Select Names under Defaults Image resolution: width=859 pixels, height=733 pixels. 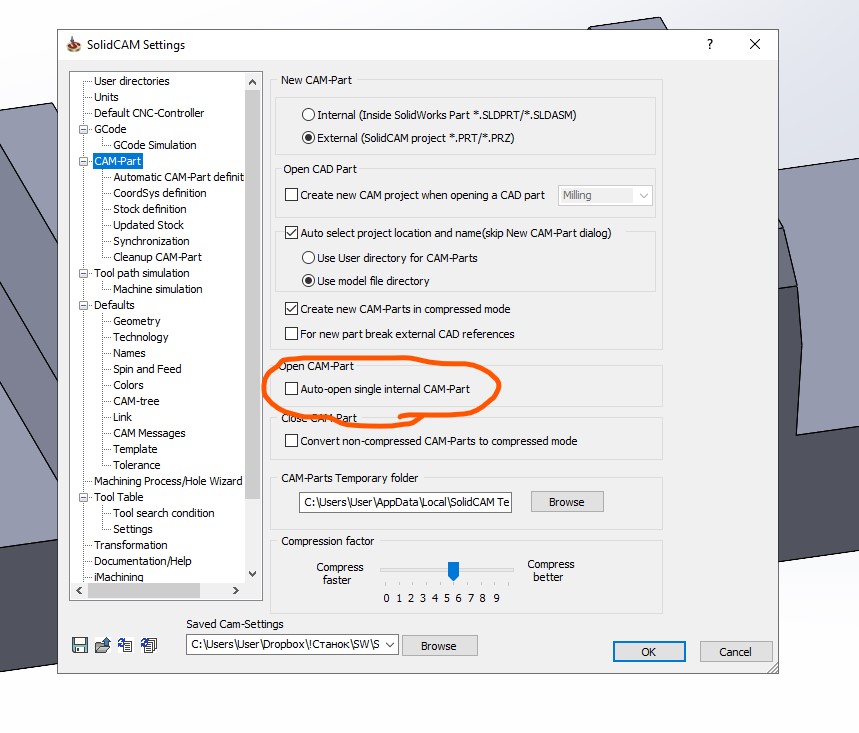(129, 353)
